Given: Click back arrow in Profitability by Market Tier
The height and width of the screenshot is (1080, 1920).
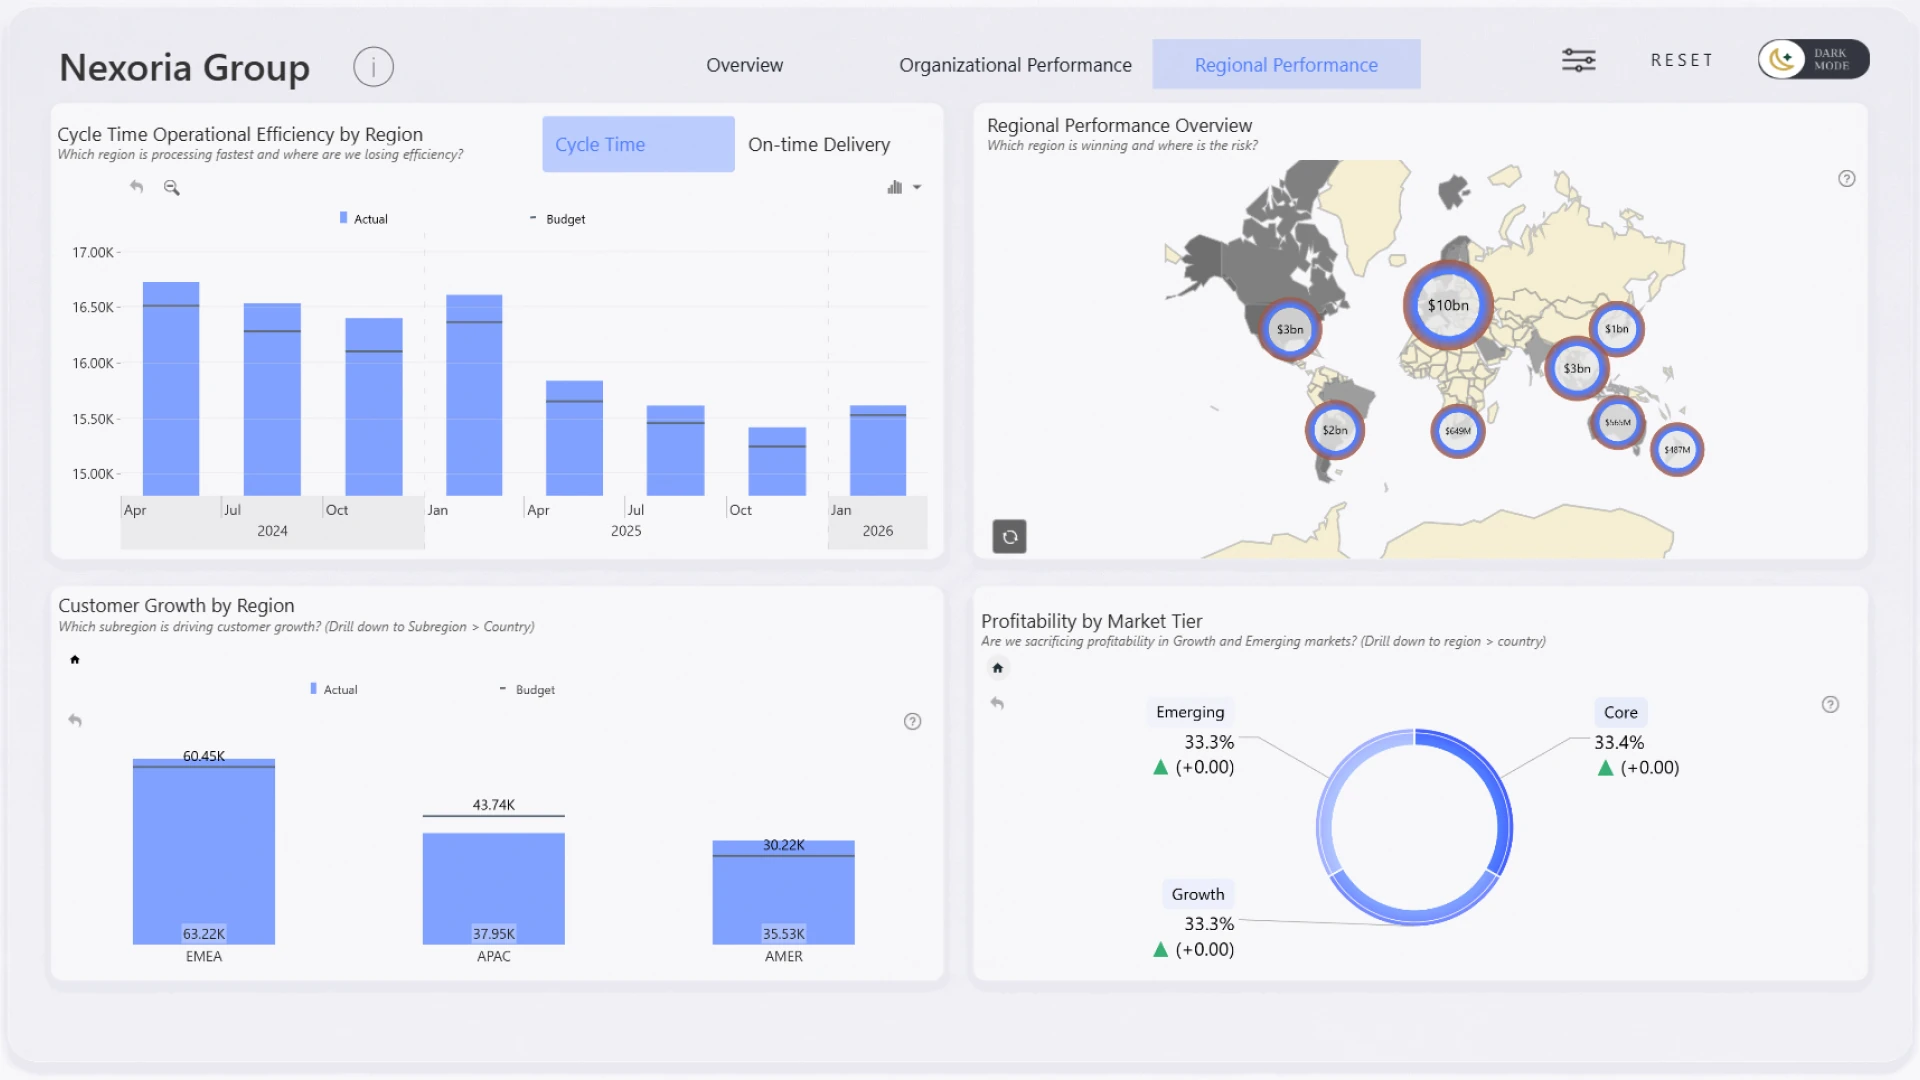Looking at the screenshot, I should tap(997, 704).
